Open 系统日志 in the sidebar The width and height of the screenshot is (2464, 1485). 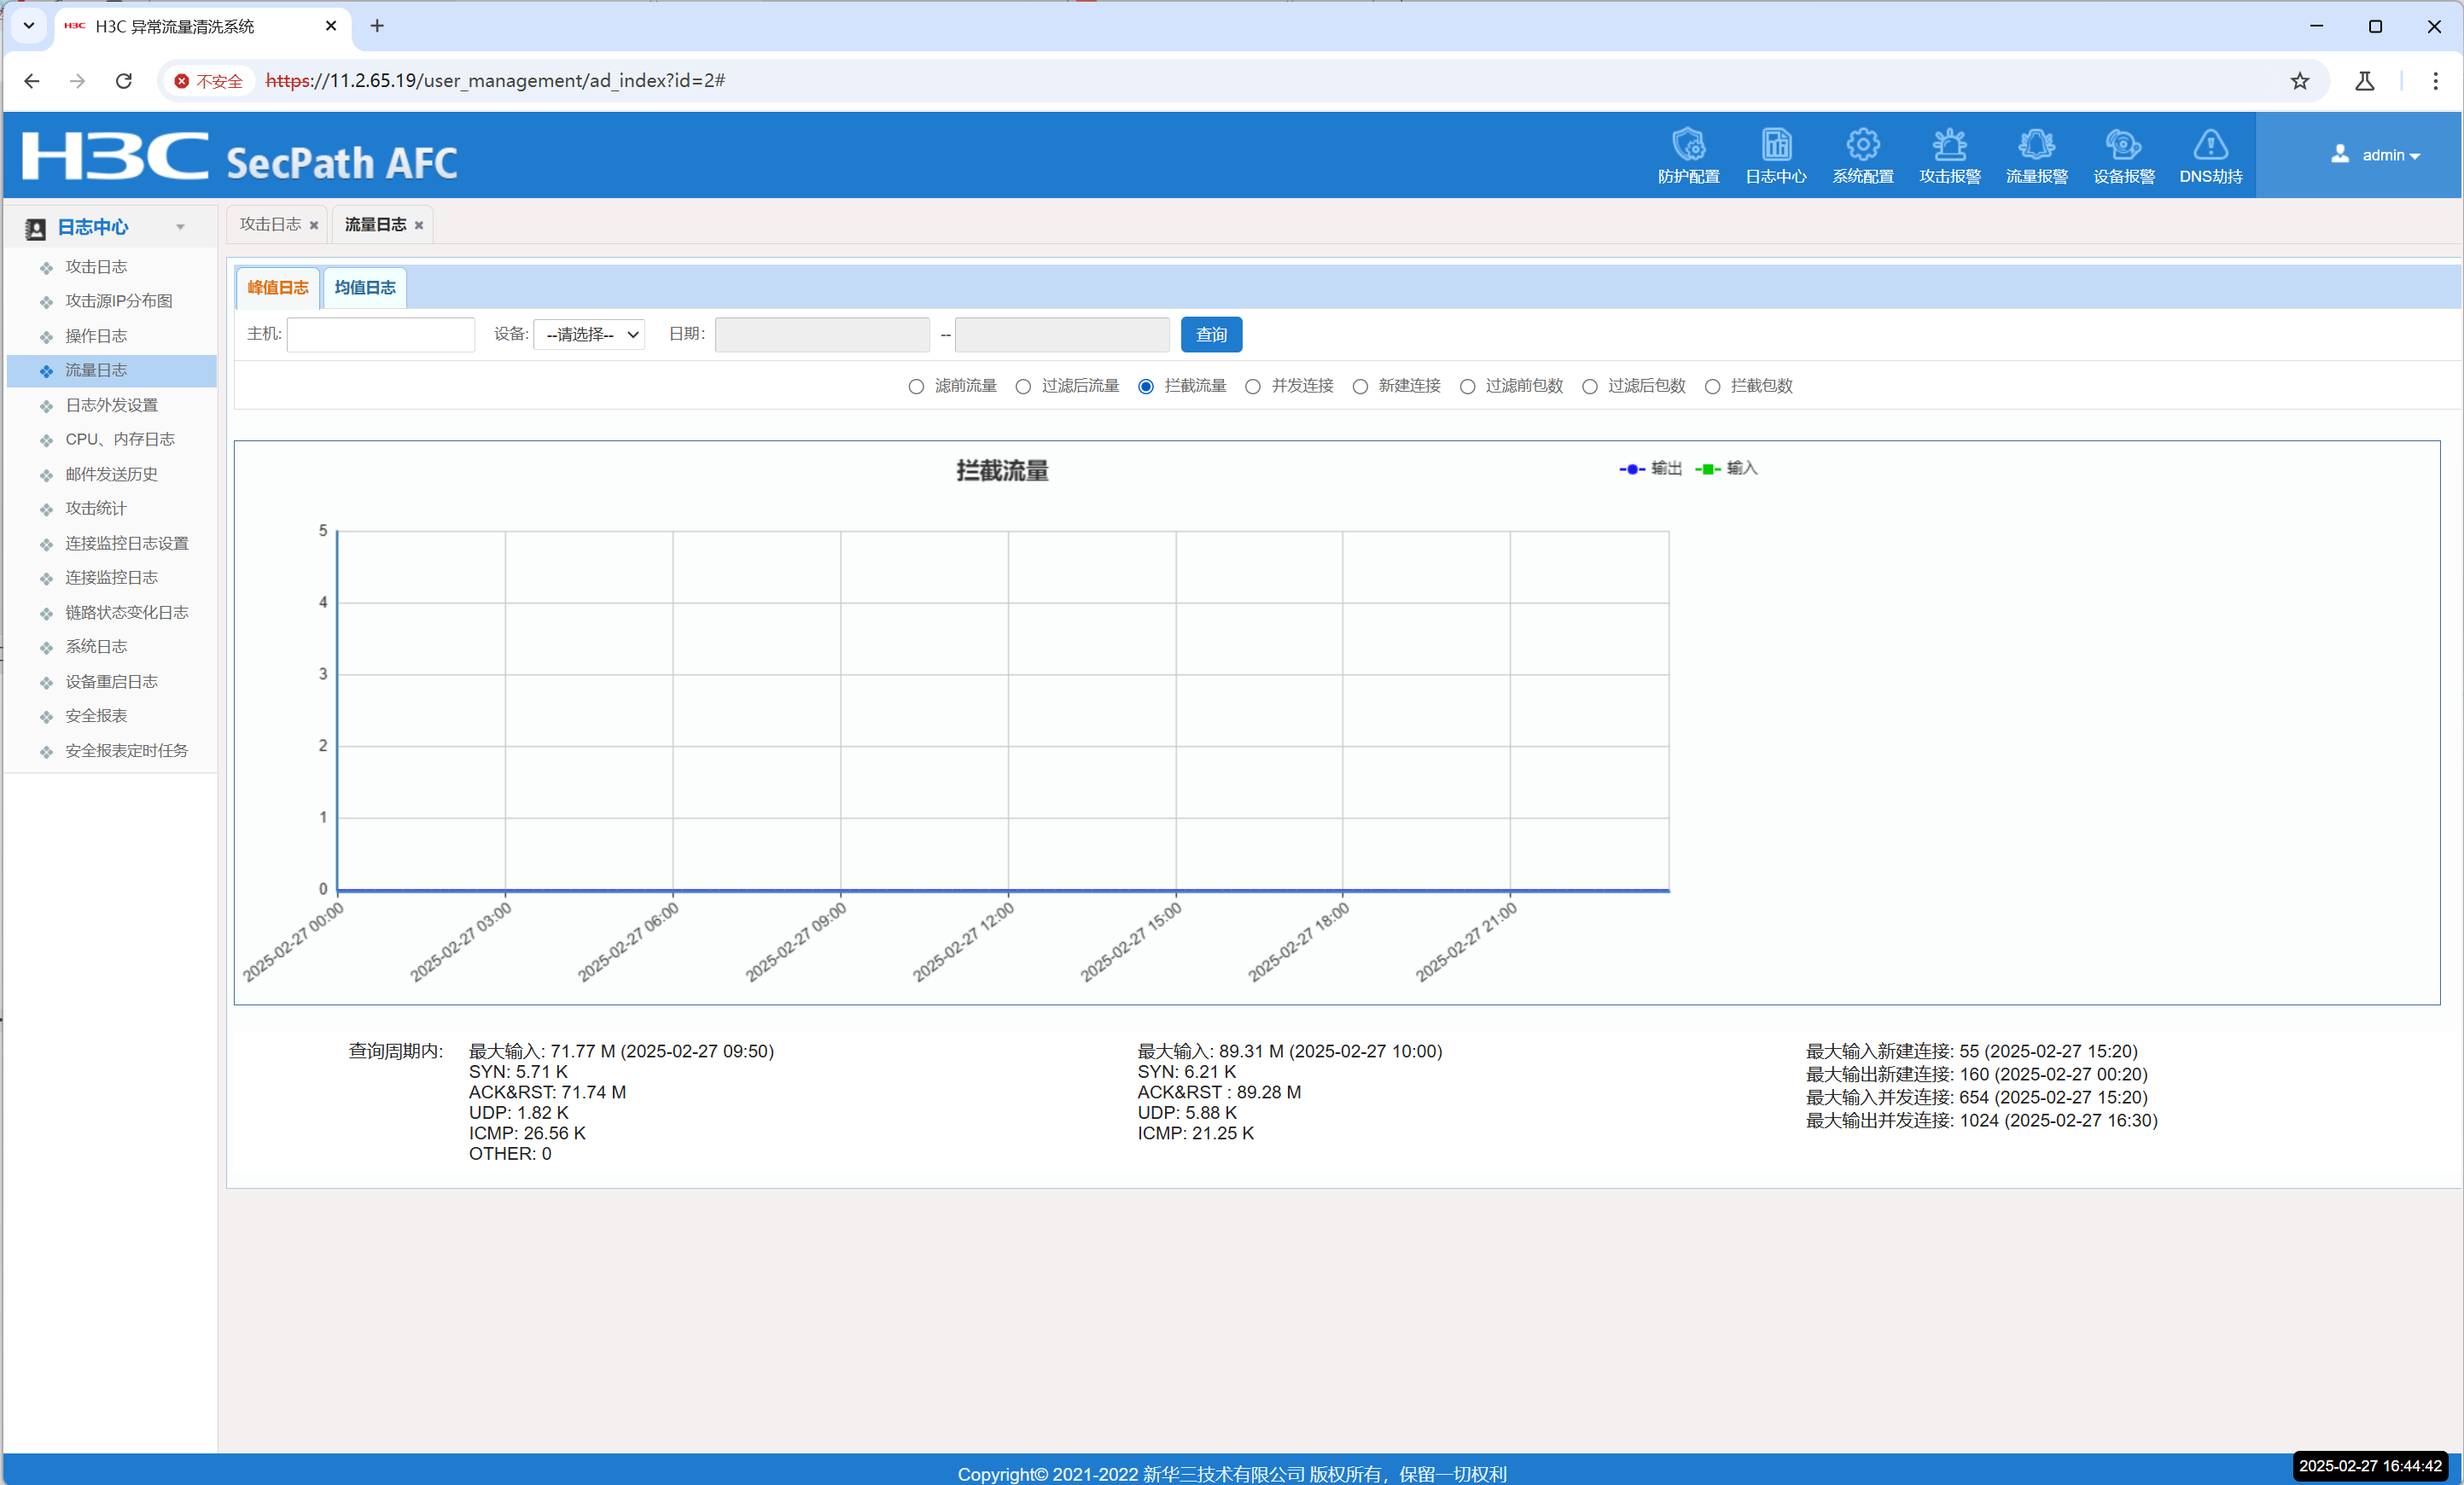coord(96,646)
